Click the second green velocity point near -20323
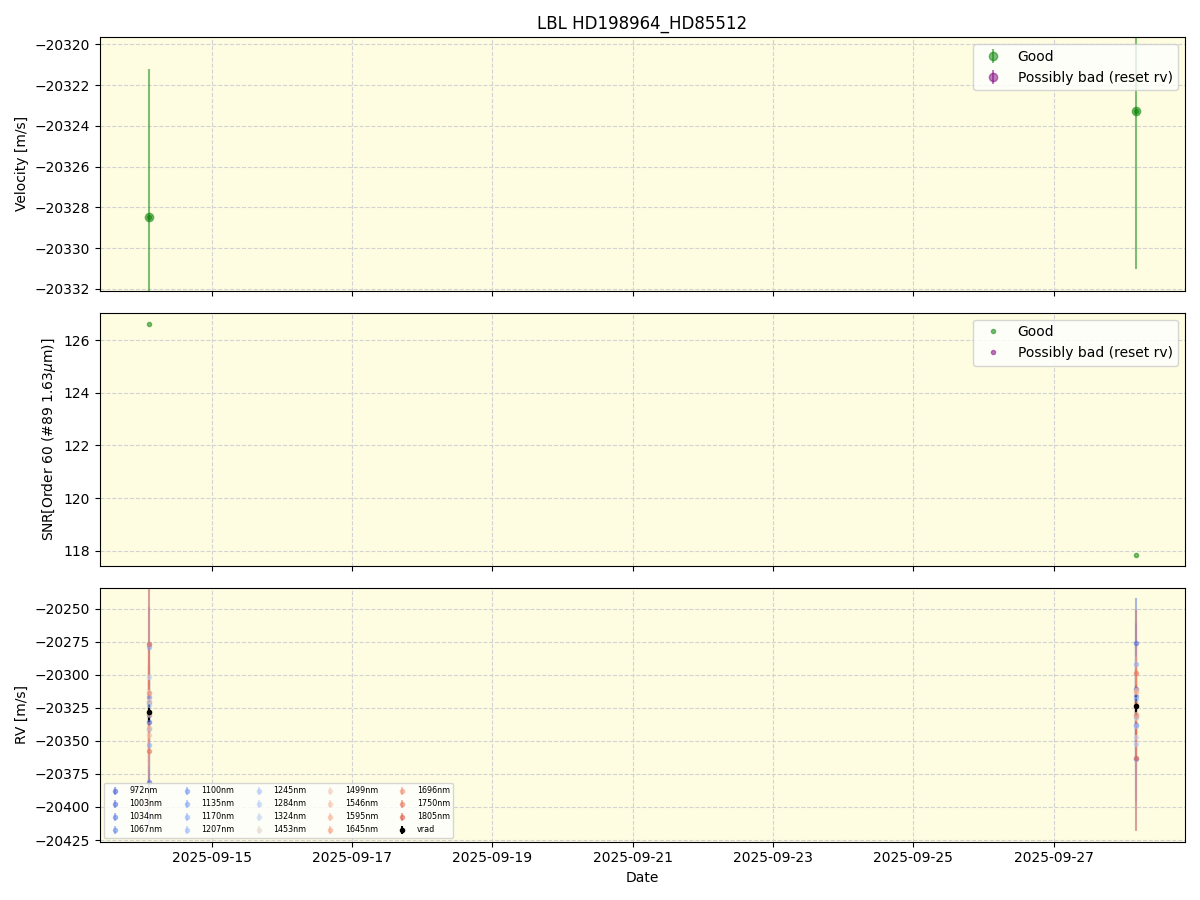 pos(1136,111)
